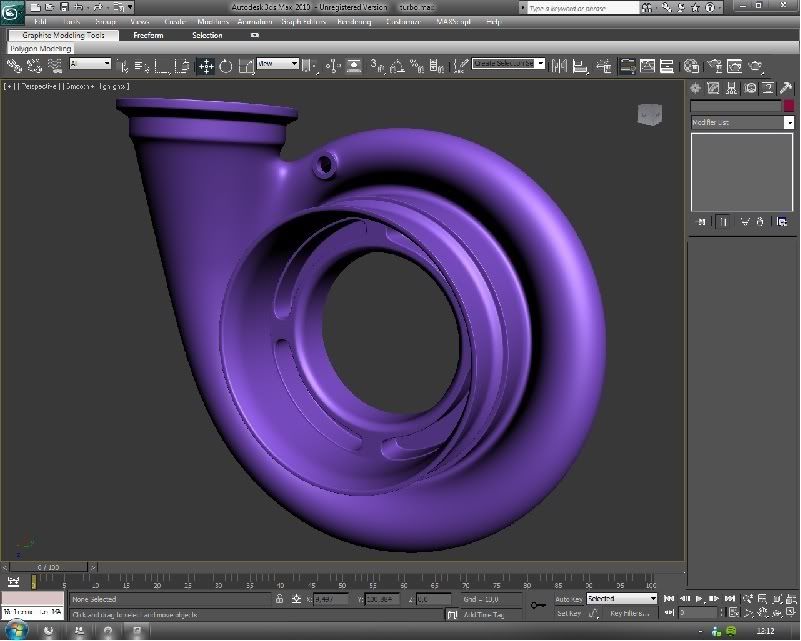Expand the Modifier List dropdown
This screenshot has height=641, width=801.
point(742,122)
